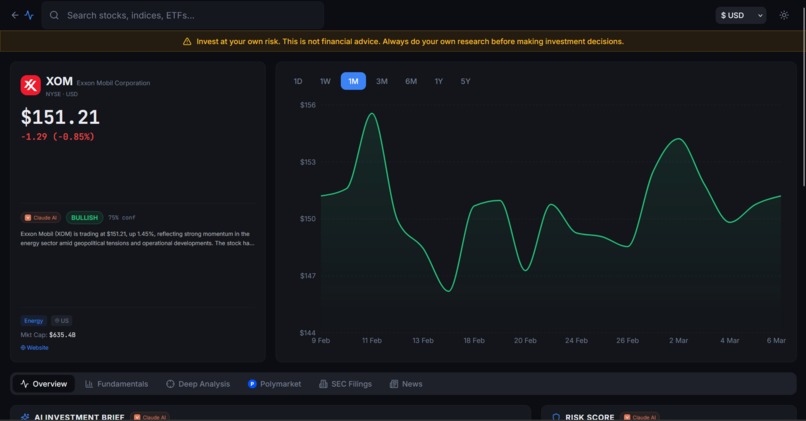Click the 75% conf label

121,217
